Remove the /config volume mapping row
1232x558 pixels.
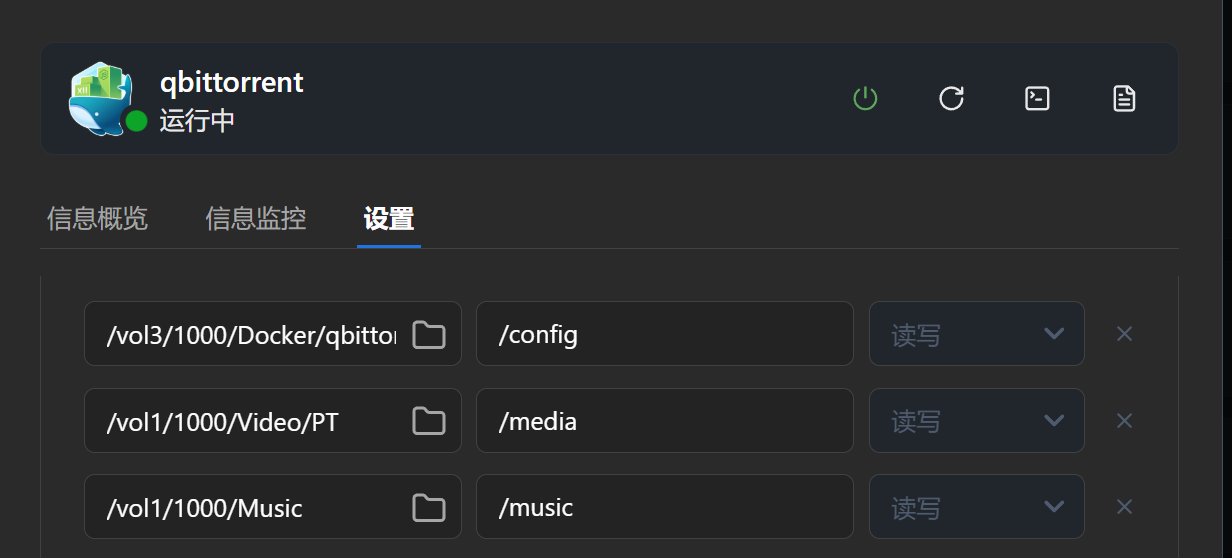(x=1124, y=334)
